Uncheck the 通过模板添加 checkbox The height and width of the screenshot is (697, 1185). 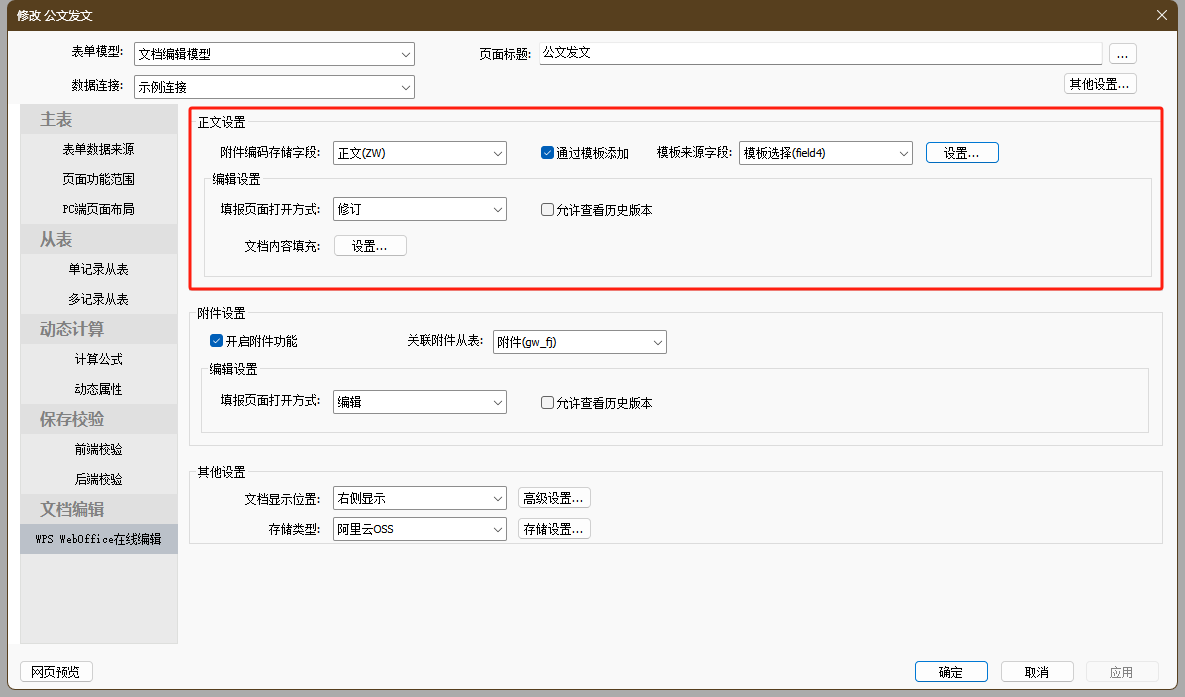point(547,153)
